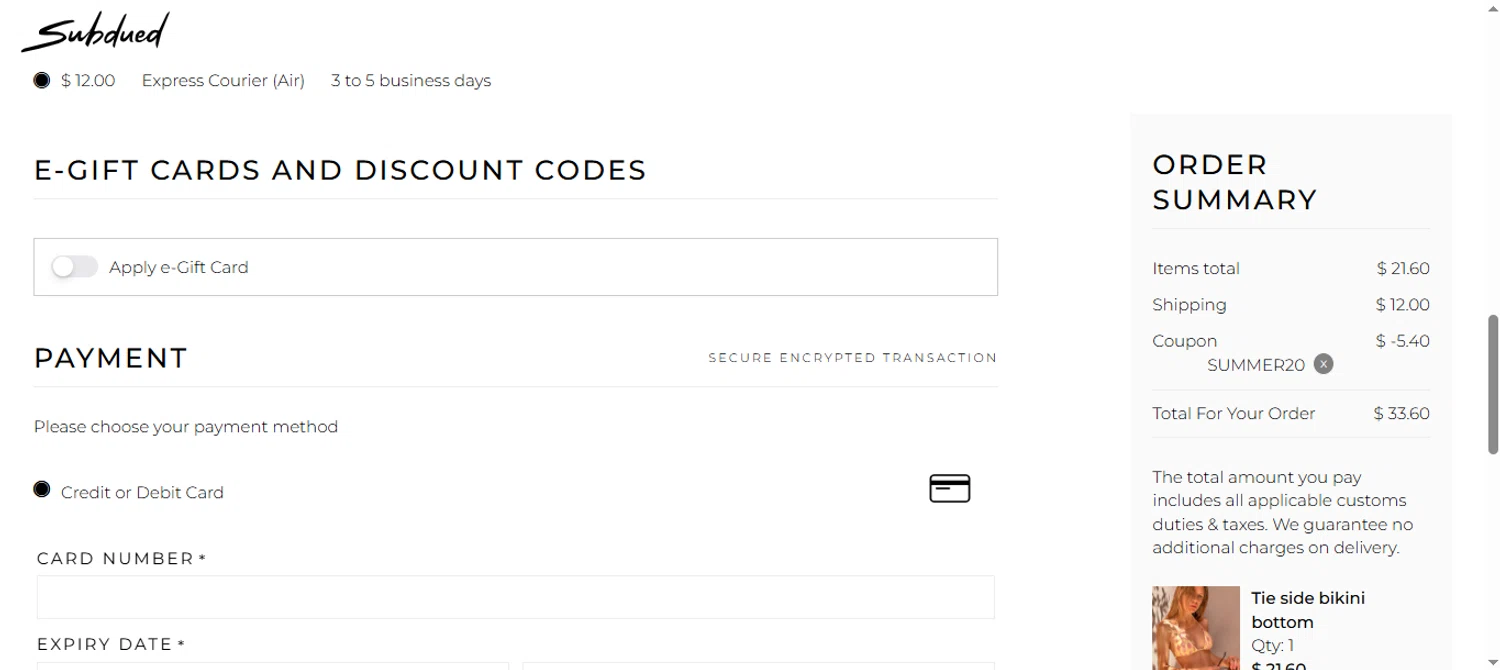Viewport: 1500px width, 670px height.
Task: Click the Subdued logo
Action: tap(95, 33)
